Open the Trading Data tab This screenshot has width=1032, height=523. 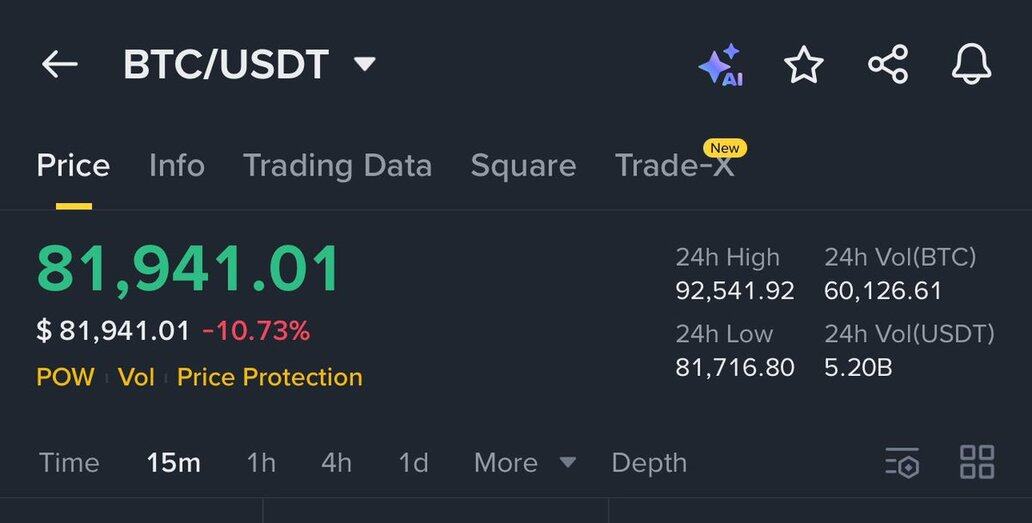(x=337, y=166)
